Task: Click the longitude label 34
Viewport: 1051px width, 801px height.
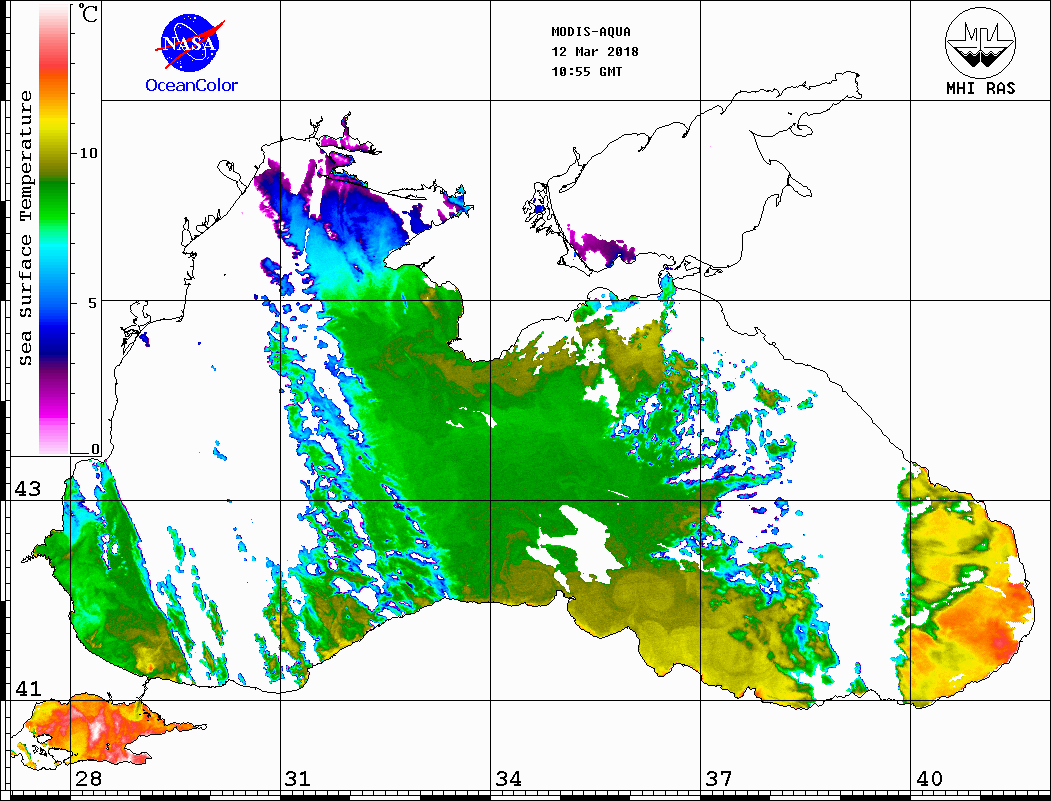Action: point(509,779)
